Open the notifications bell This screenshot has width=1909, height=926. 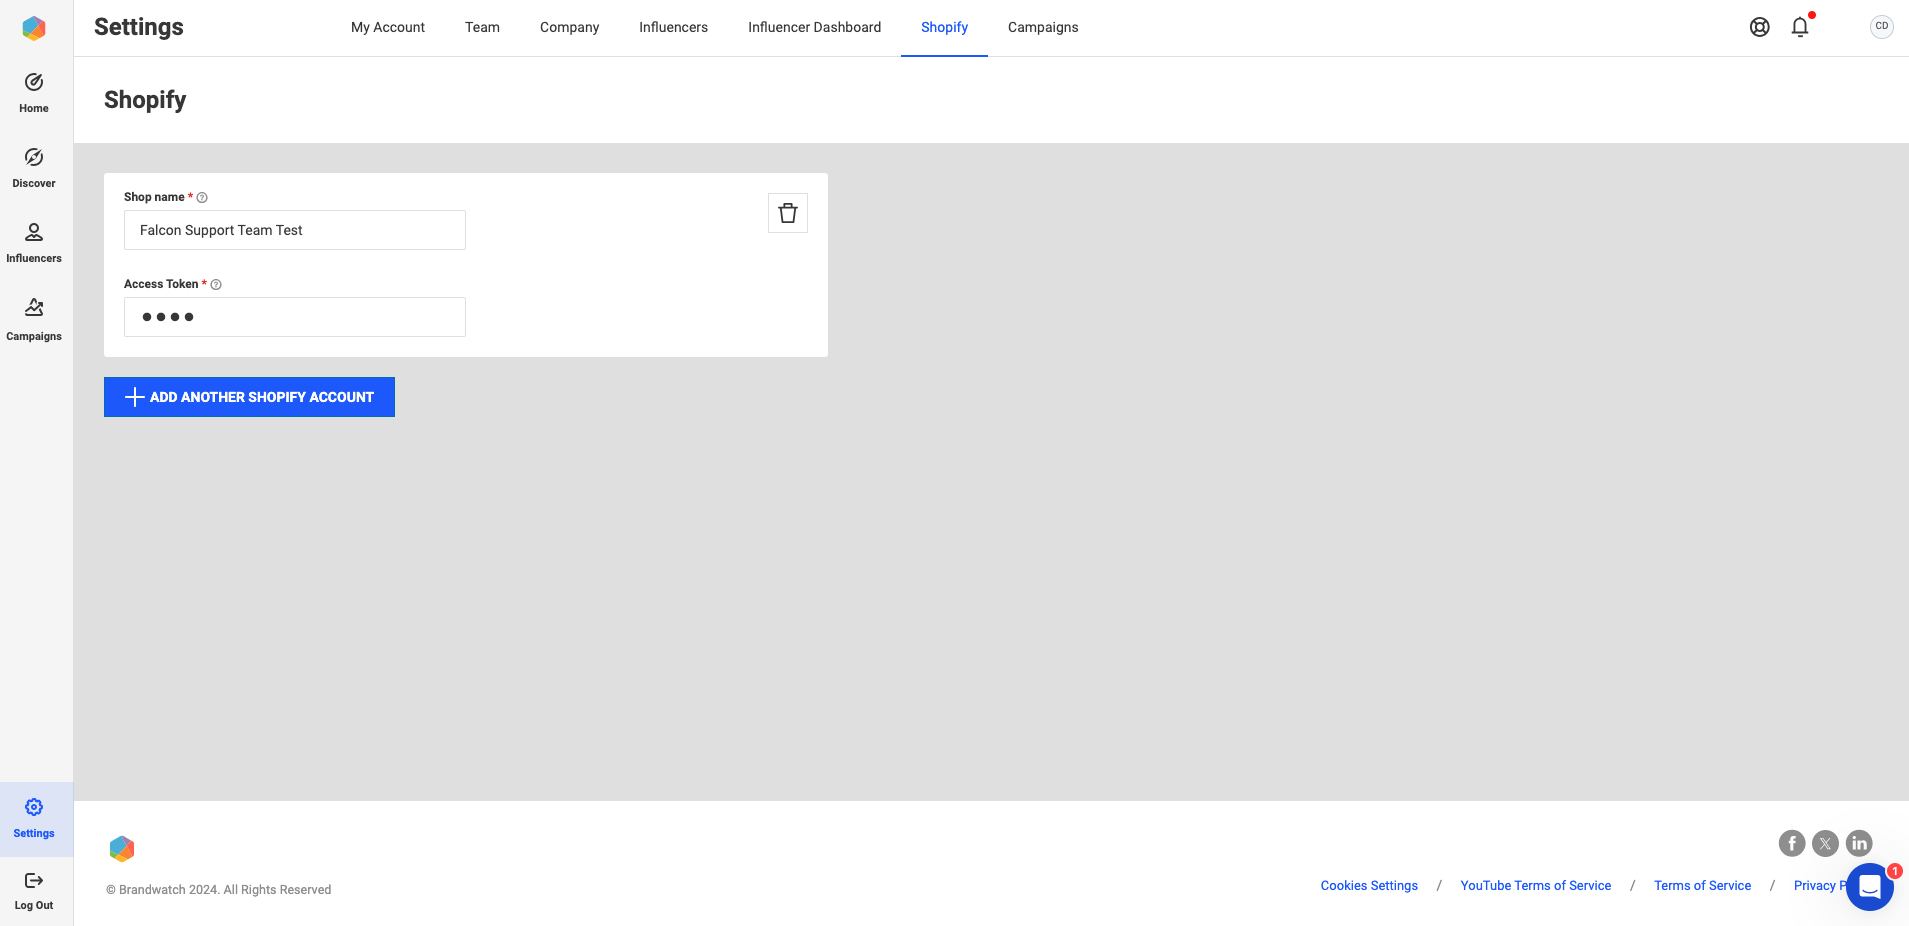point(1800,27)
